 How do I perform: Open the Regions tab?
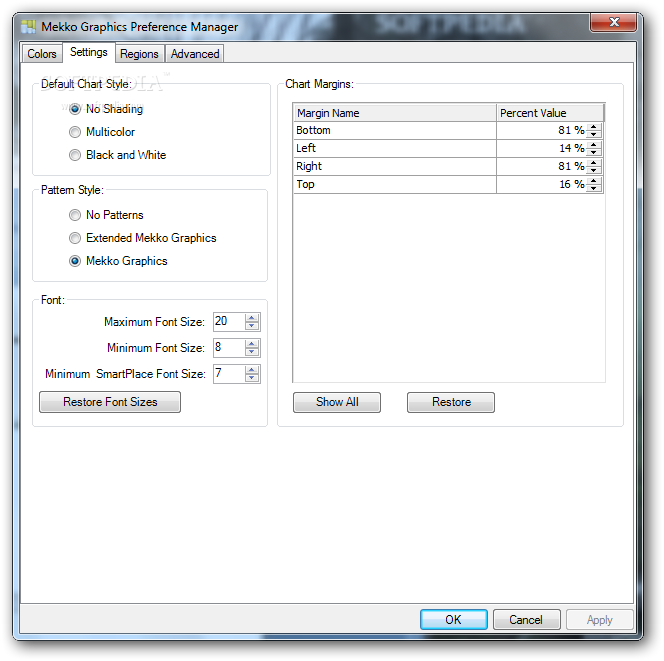click(x=139, y=54)
